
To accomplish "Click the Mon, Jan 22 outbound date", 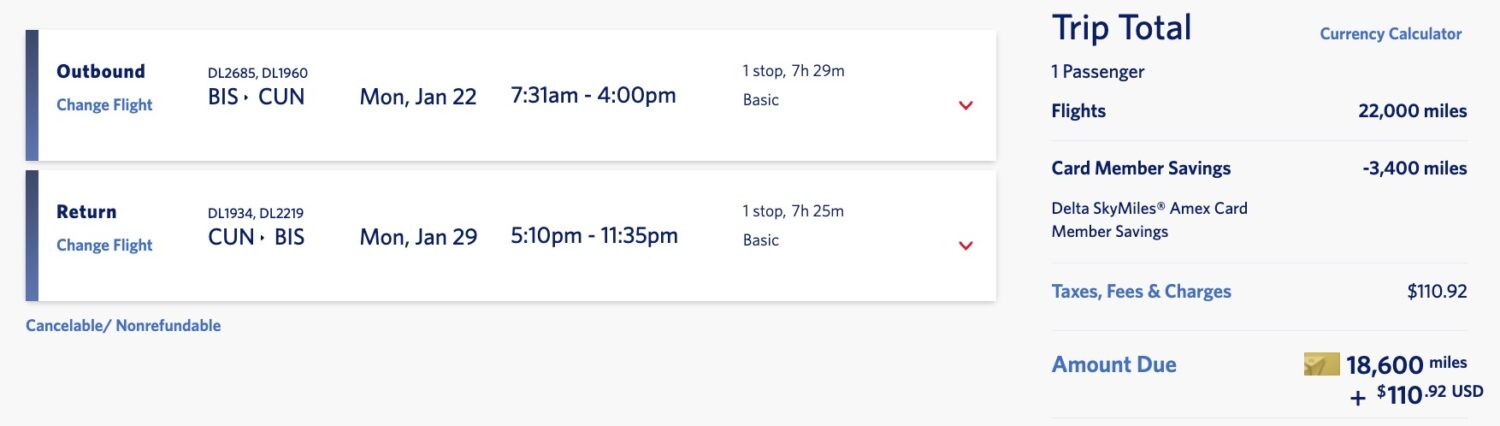I will click(418, 97).
